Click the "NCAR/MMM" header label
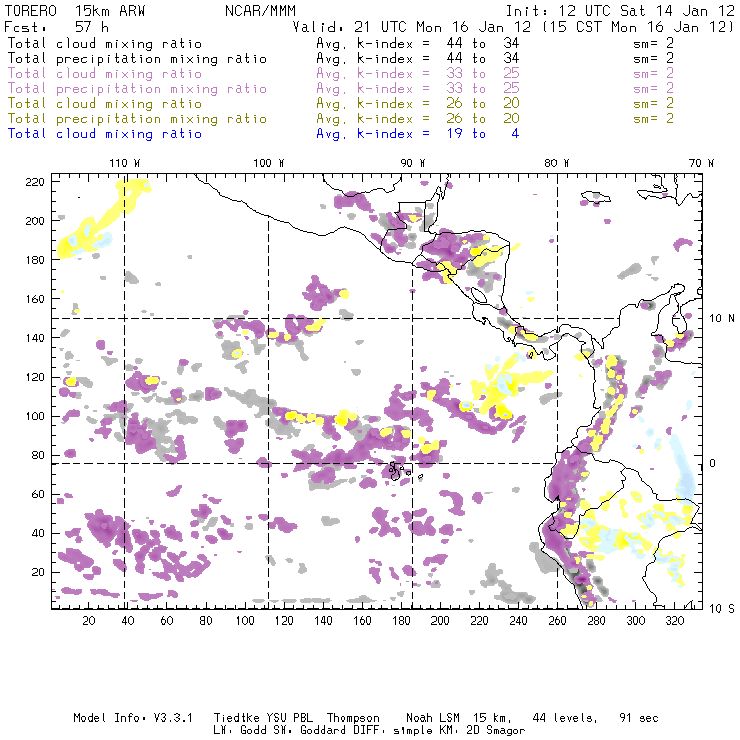 point(260,11)
